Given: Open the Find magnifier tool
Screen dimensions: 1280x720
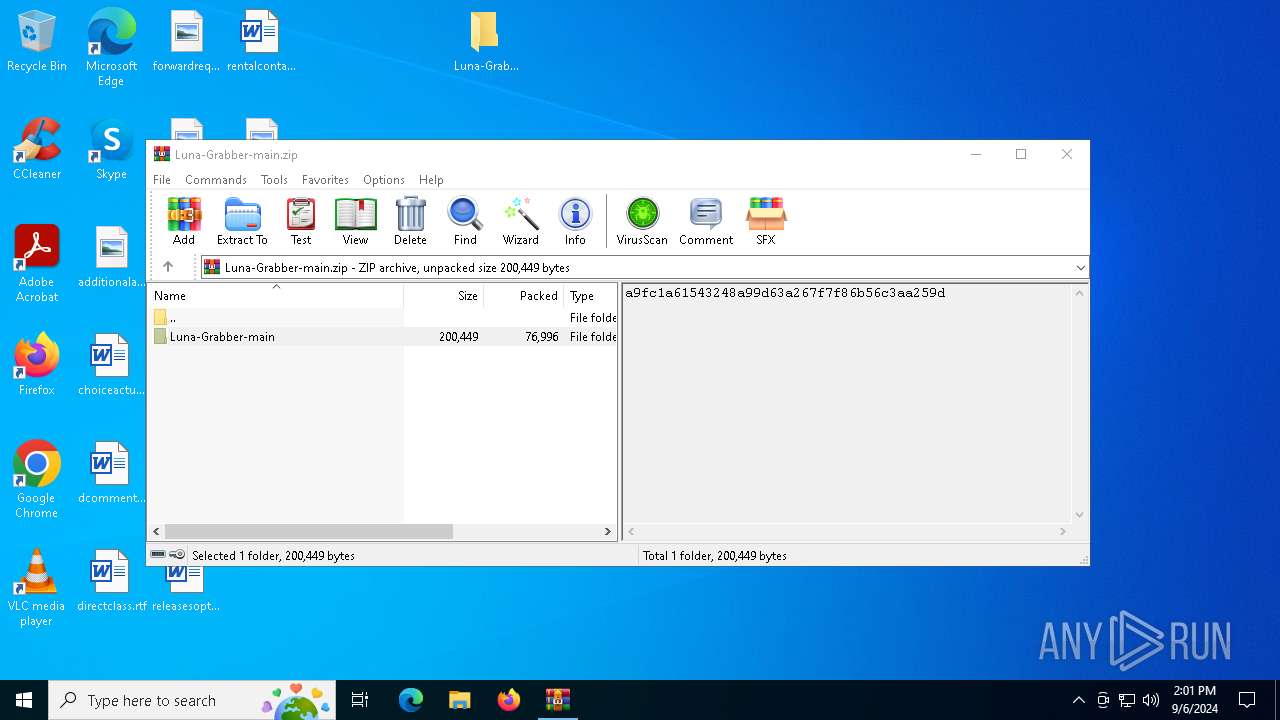Looking at the screenshot, I should tap(465, 221).
